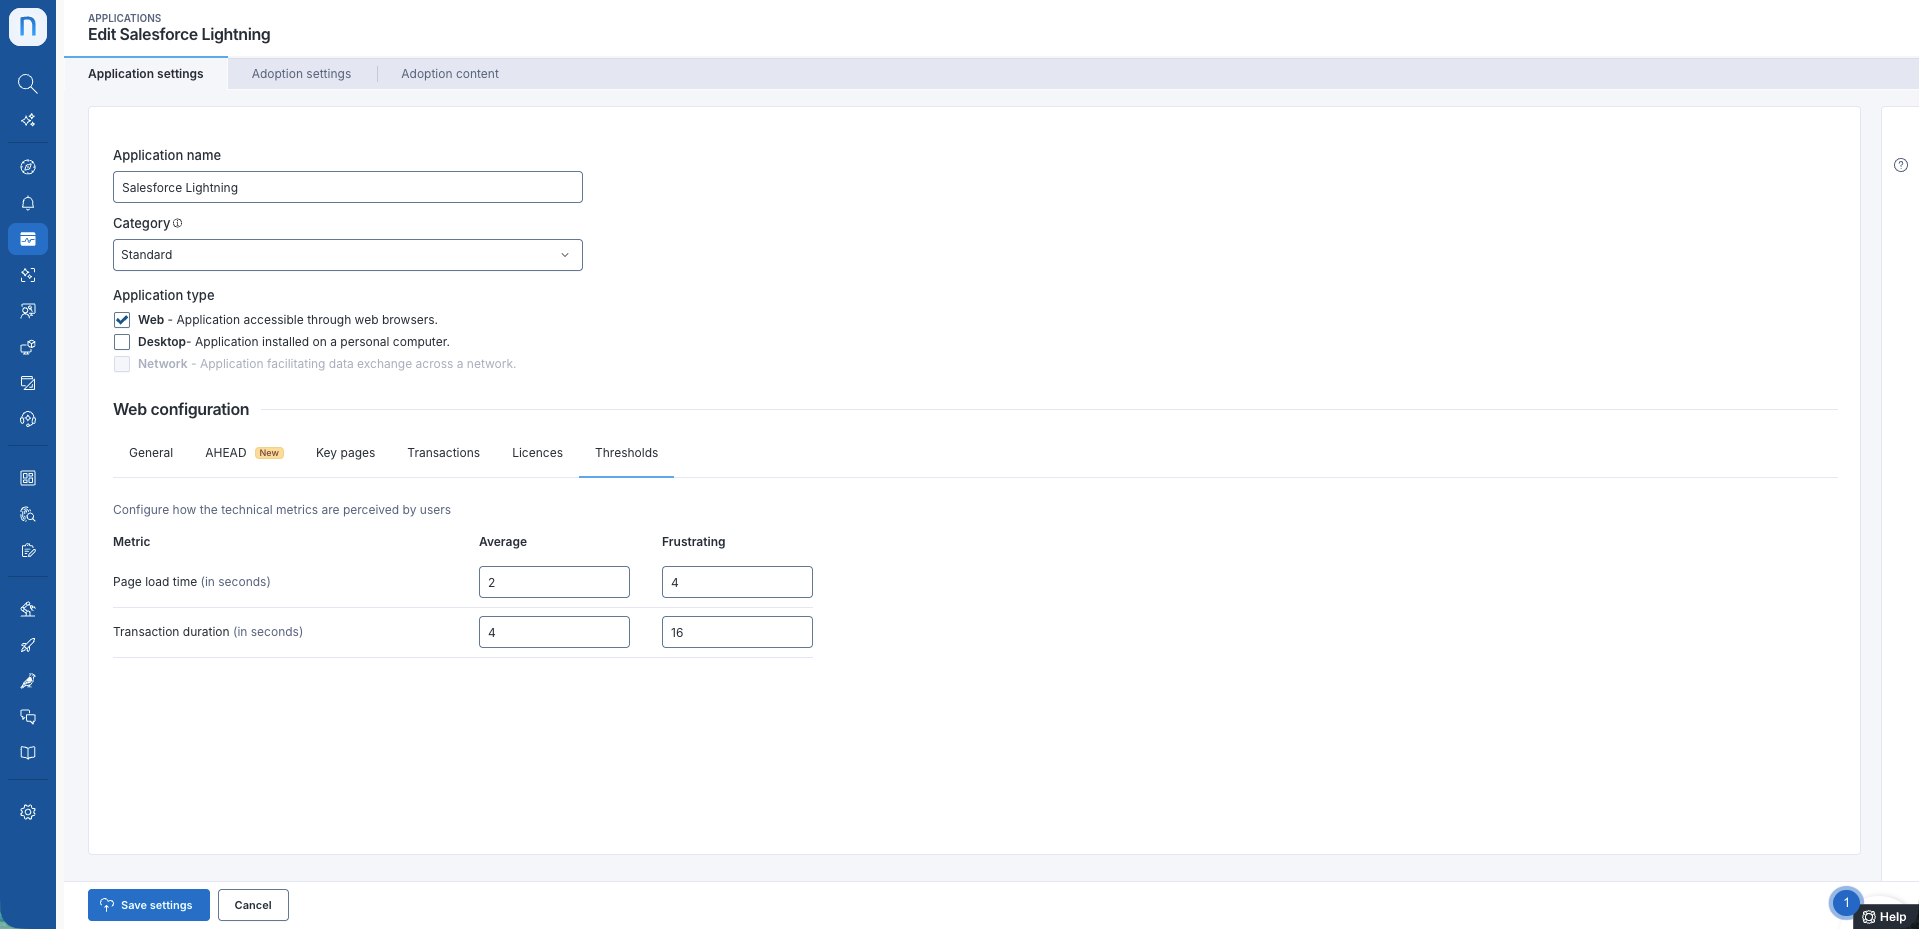
Task: Click the Category info icon
Action: tap(178, 223)
